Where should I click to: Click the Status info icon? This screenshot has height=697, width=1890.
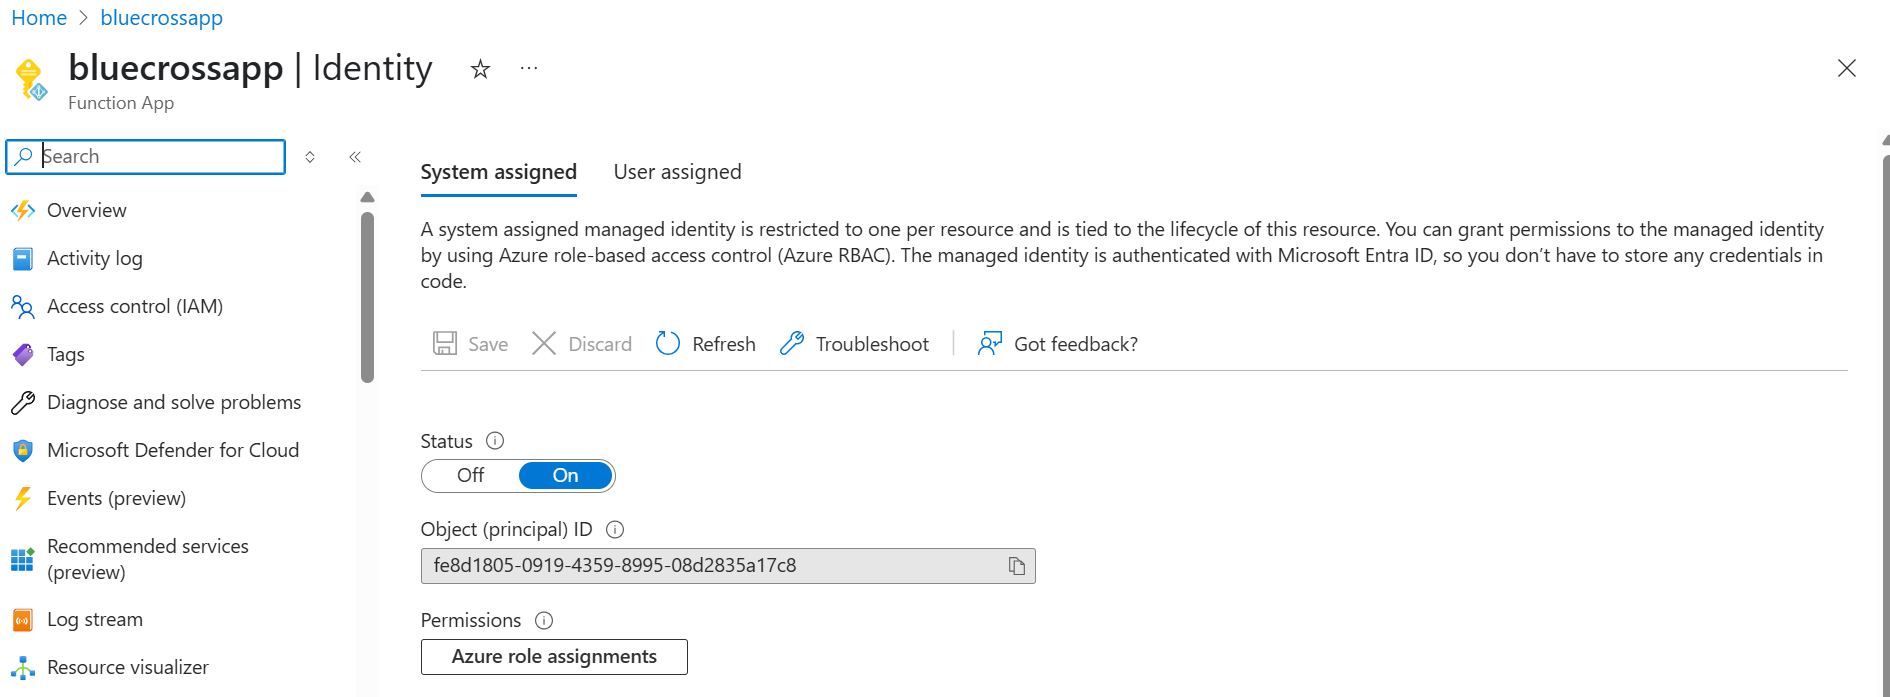tap(495, 441)
